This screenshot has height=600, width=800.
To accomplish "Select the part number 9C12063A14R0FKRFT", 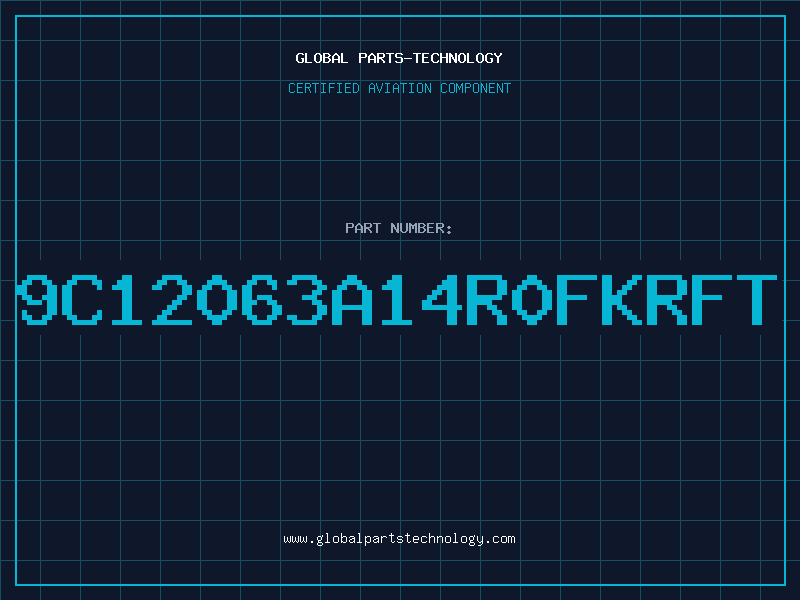I will pyautogui.click(x=397, y=299).
